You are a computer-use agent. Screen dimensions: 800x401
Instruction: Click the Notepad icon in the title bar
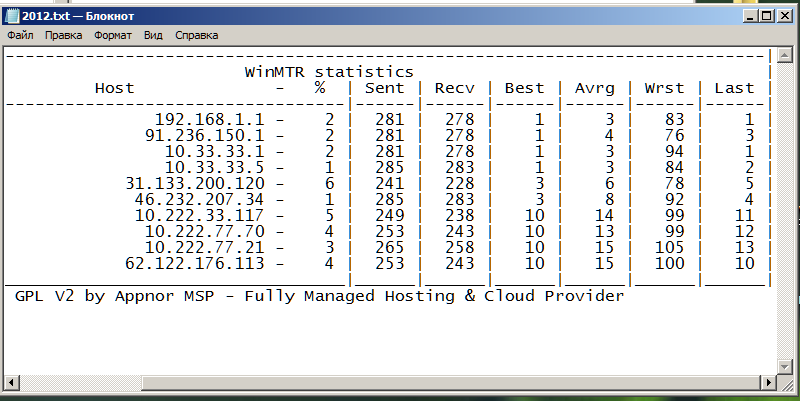[10, 15]
